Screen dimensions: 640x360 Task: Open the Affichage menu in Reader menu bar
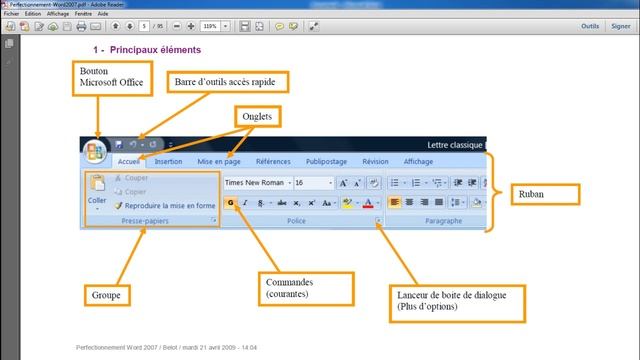tap(58, 13)
